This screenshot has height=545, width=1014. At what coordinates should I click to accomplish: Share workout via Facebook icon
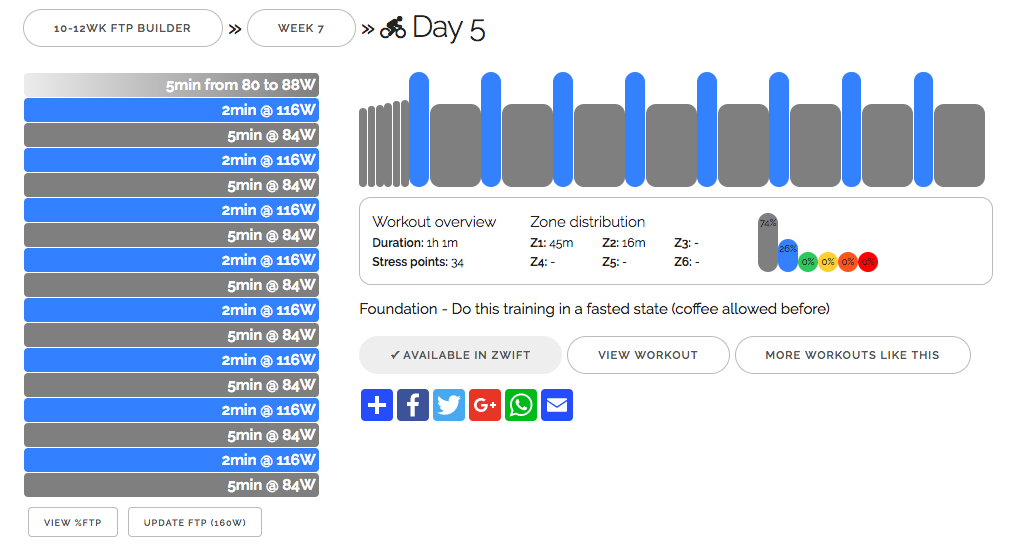point(412,405)
